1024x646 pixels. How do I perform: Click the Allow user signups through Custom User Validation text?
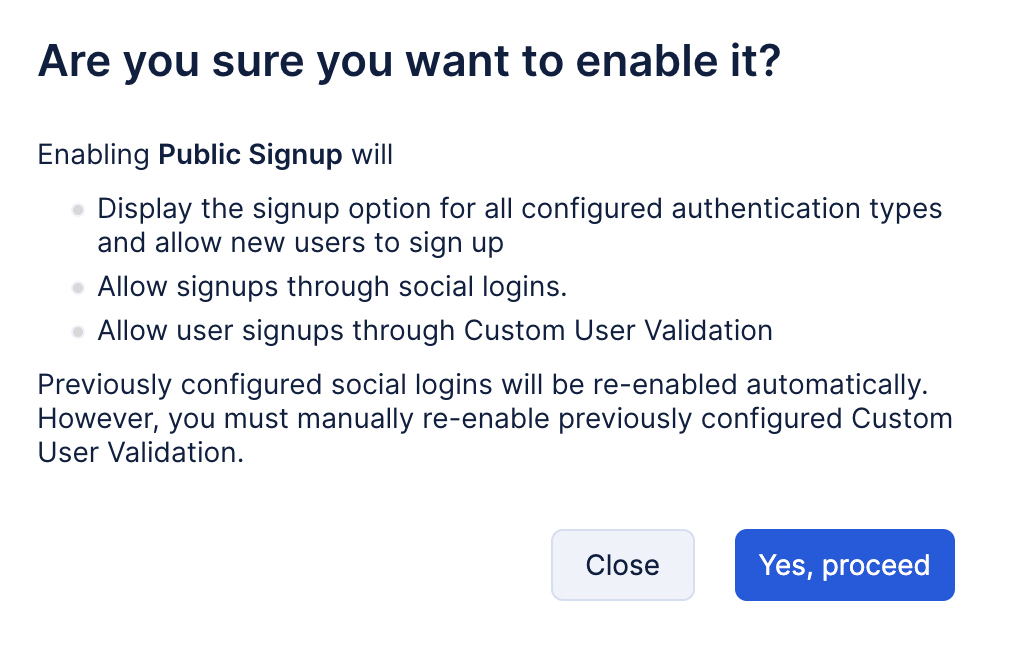tap(435, 331)
